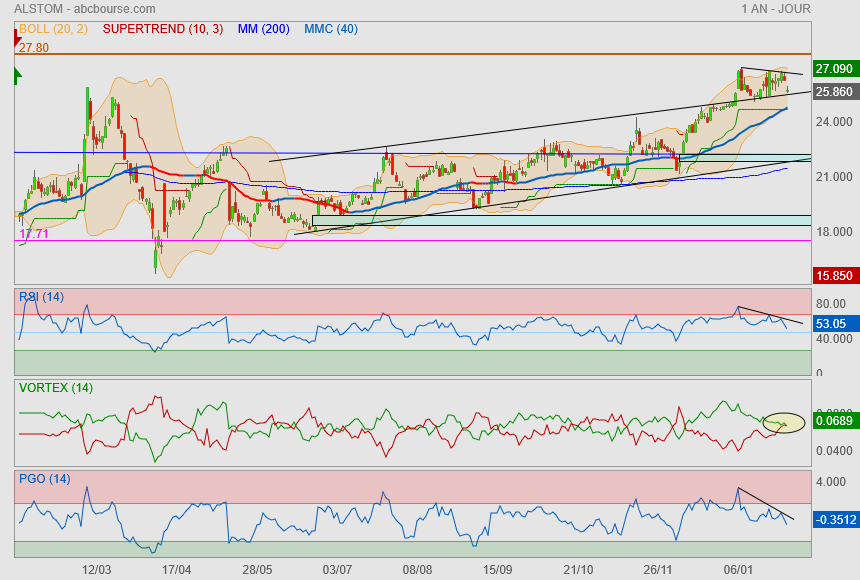Click the VORTEX (14) indicator label
Image resolution: width=860 pixels, height=580 pixels.
click(x=55, y=387)
